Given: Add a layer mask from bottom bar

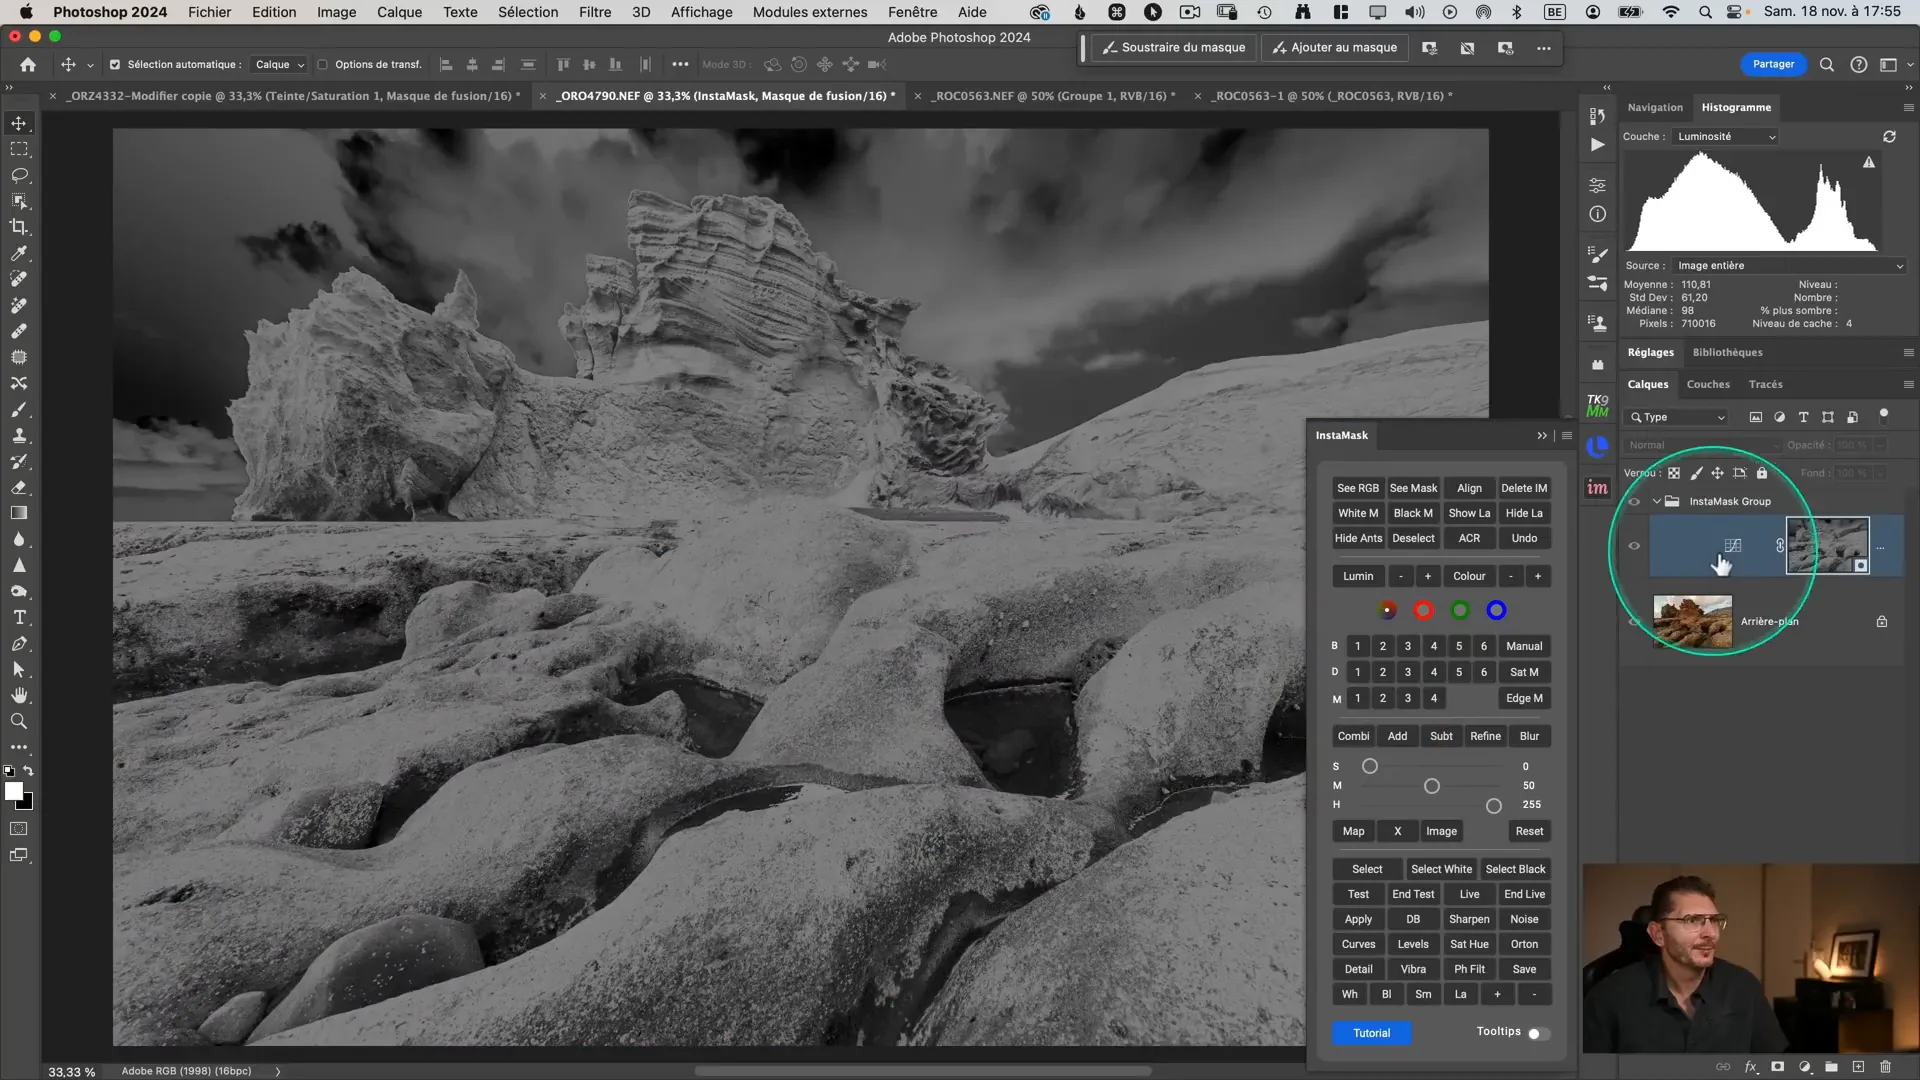Looking at the screenshot, I should pyautogui.click(x=1778, y=1067).
